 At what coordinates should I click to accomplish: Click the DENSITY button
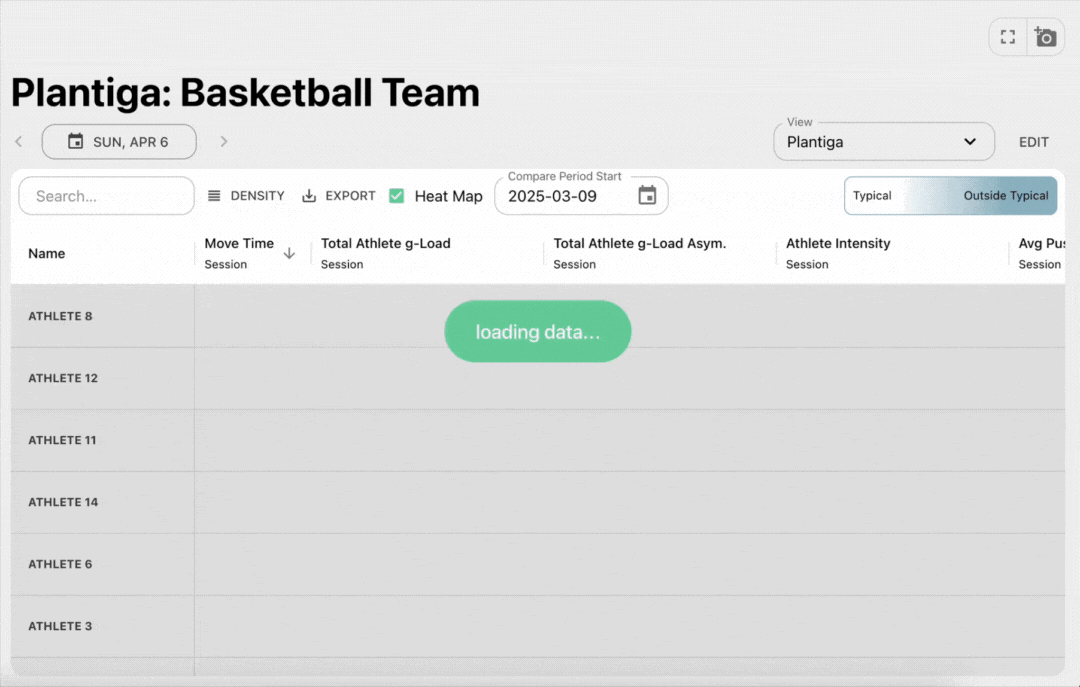pos(246,196)
